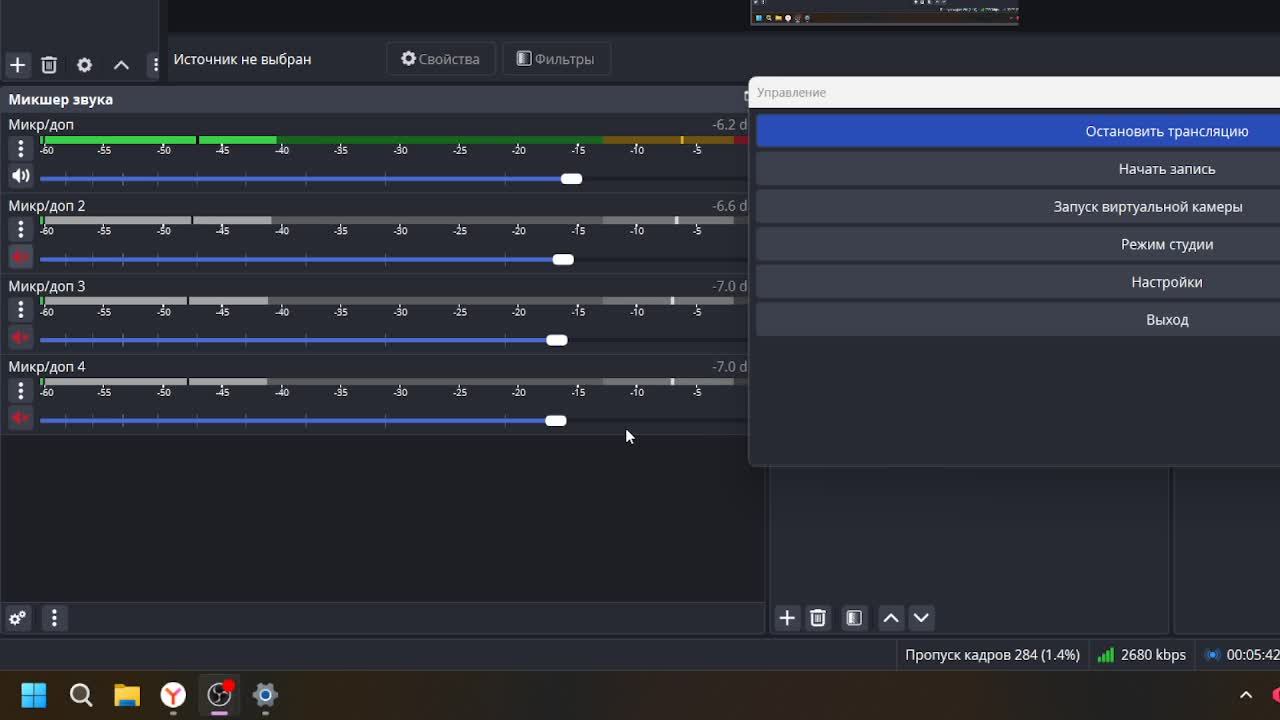Screen dimensions: 1280x720
Task: Open Свойства for the source
Action: (441, 59)
